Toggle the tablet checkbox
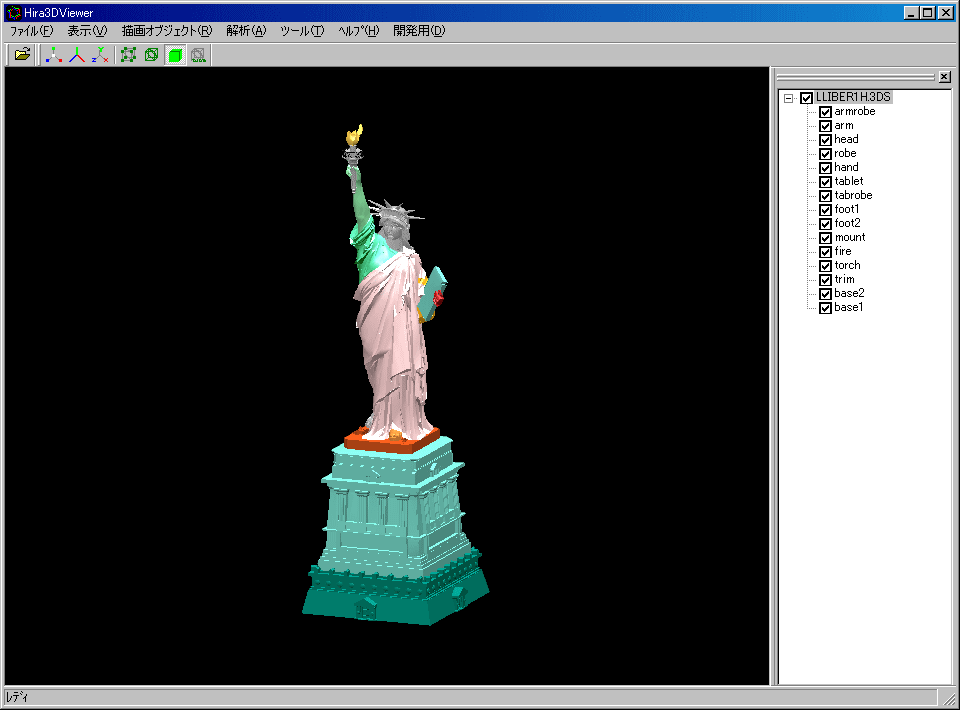The image size is (960, 710). point(825,182)
